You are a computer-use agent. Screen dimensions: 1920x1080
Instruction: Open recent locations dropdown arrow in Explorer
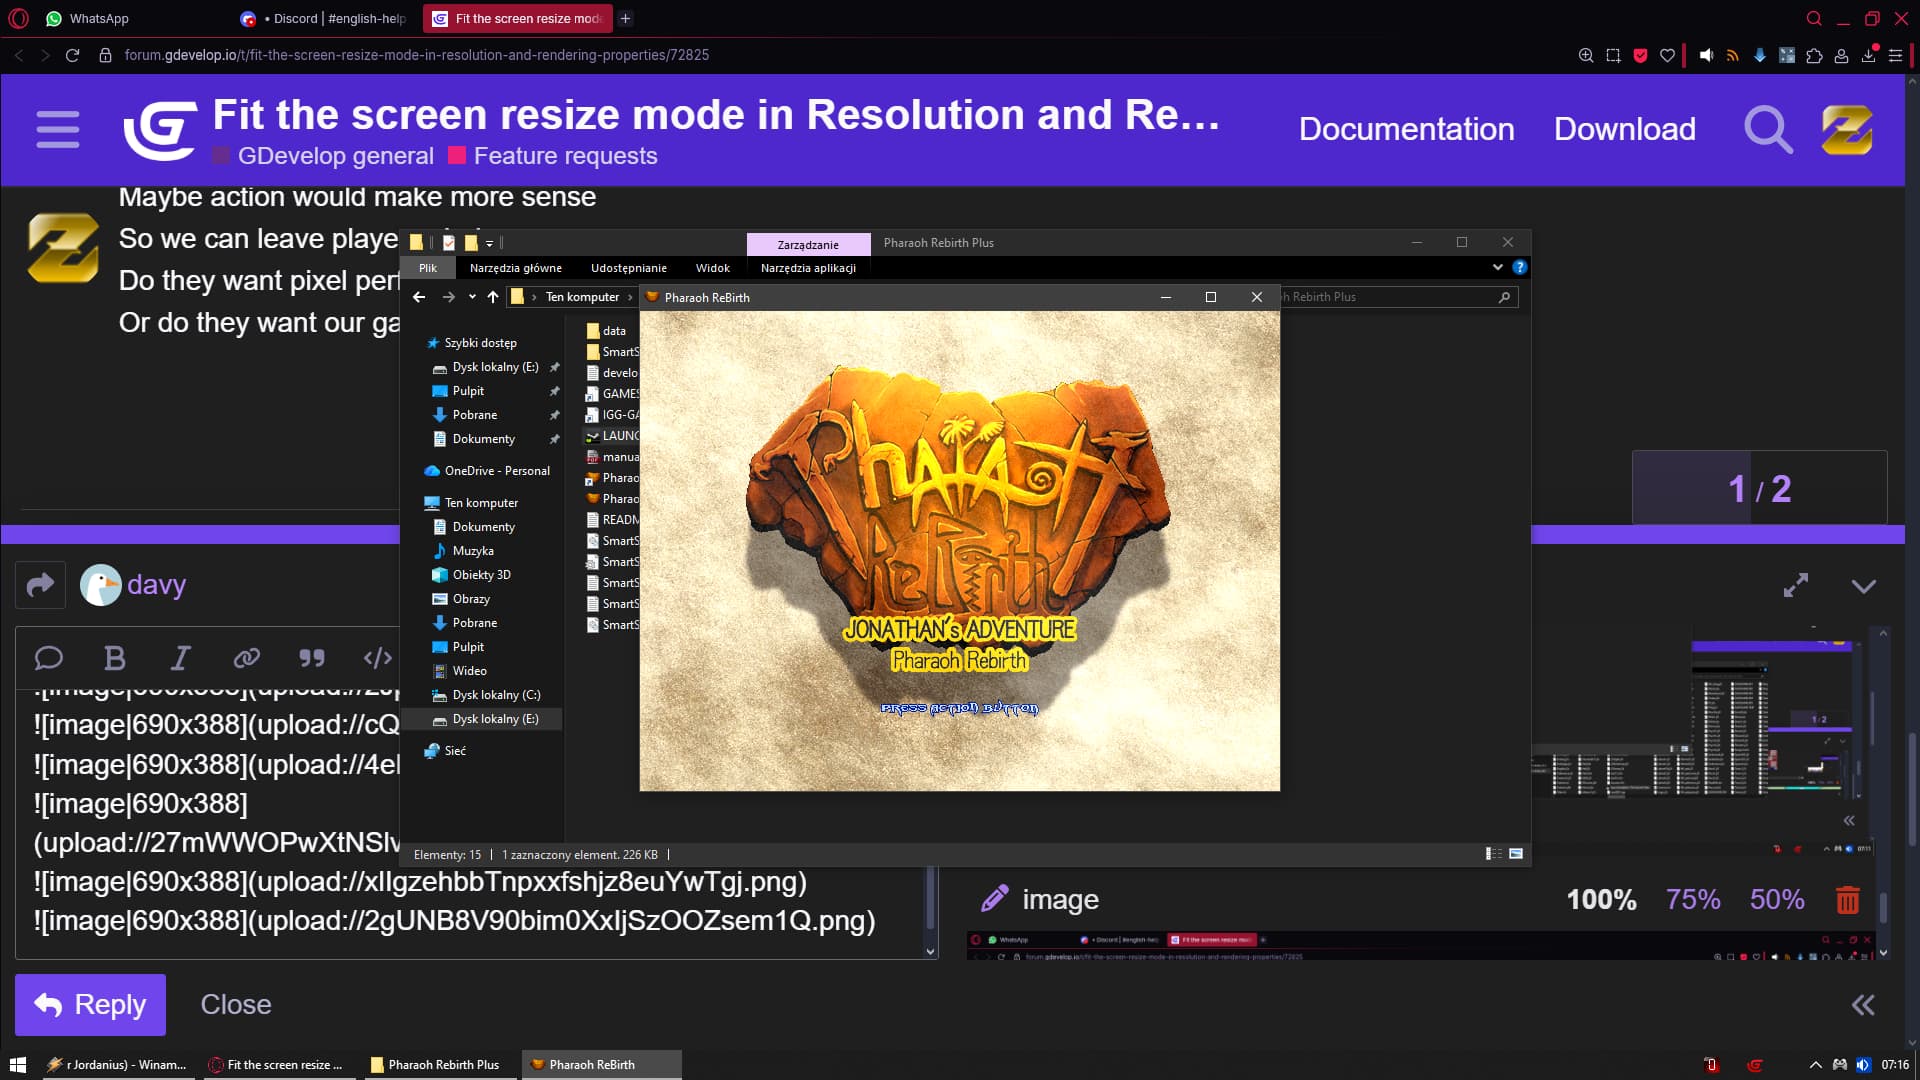coord(472,297)
